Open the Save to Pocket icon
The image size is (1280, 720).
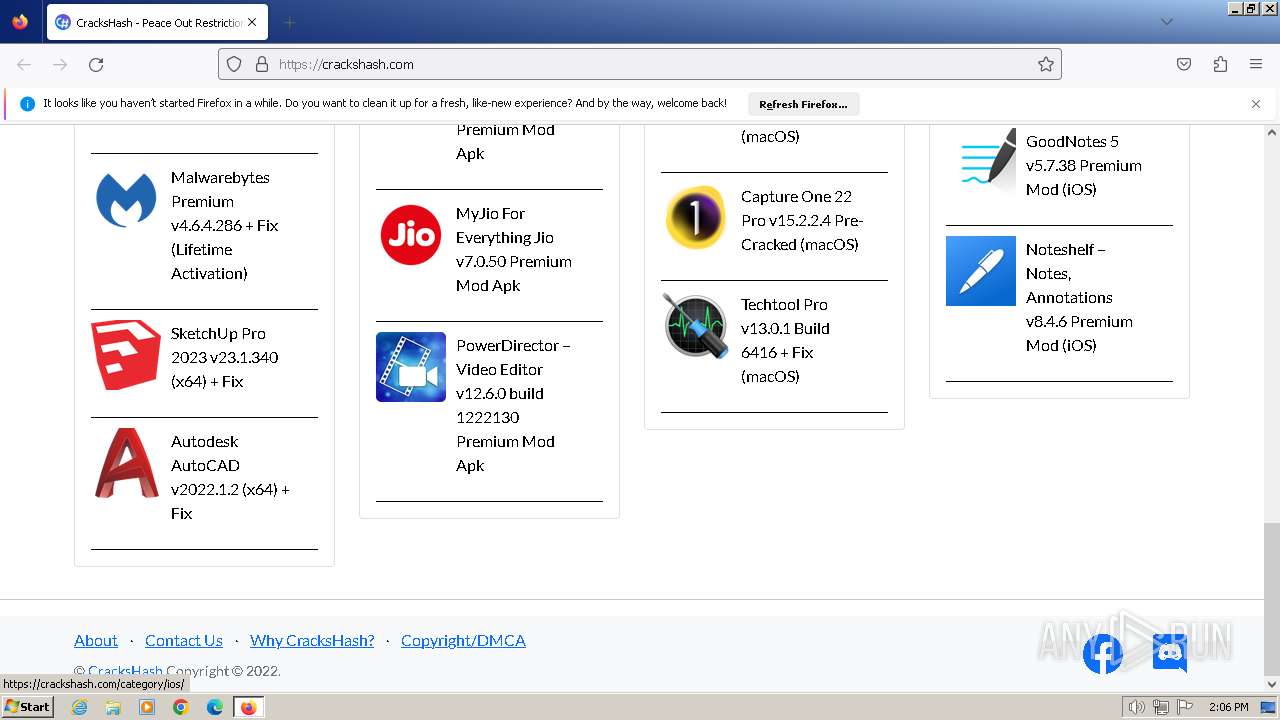tap(1184, 64)
